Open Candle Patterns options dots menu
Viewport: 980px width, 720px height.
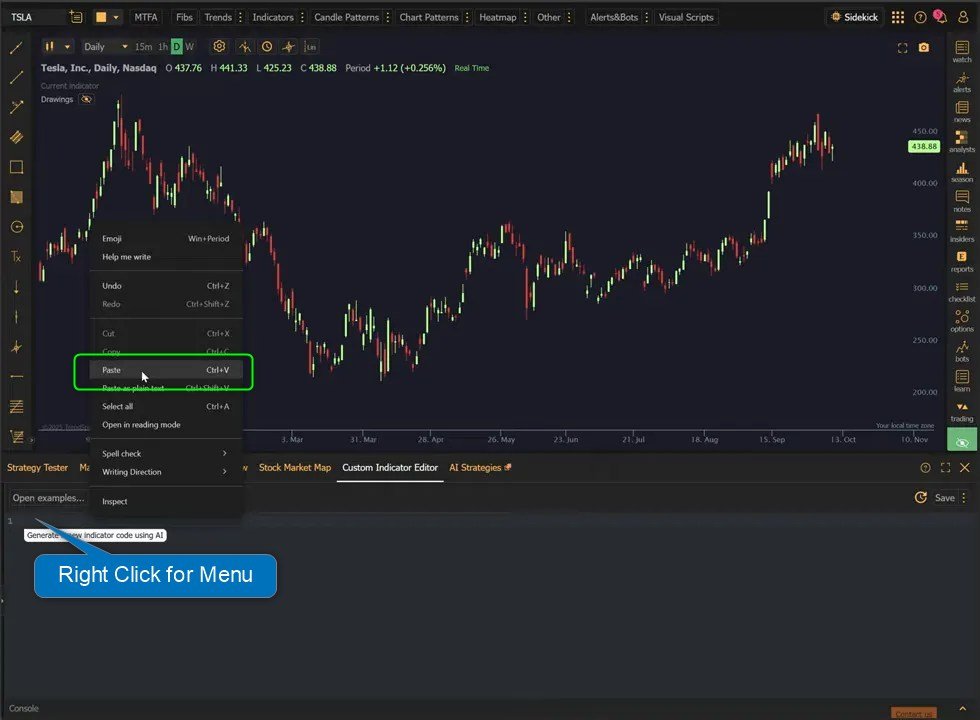[388, 18]
